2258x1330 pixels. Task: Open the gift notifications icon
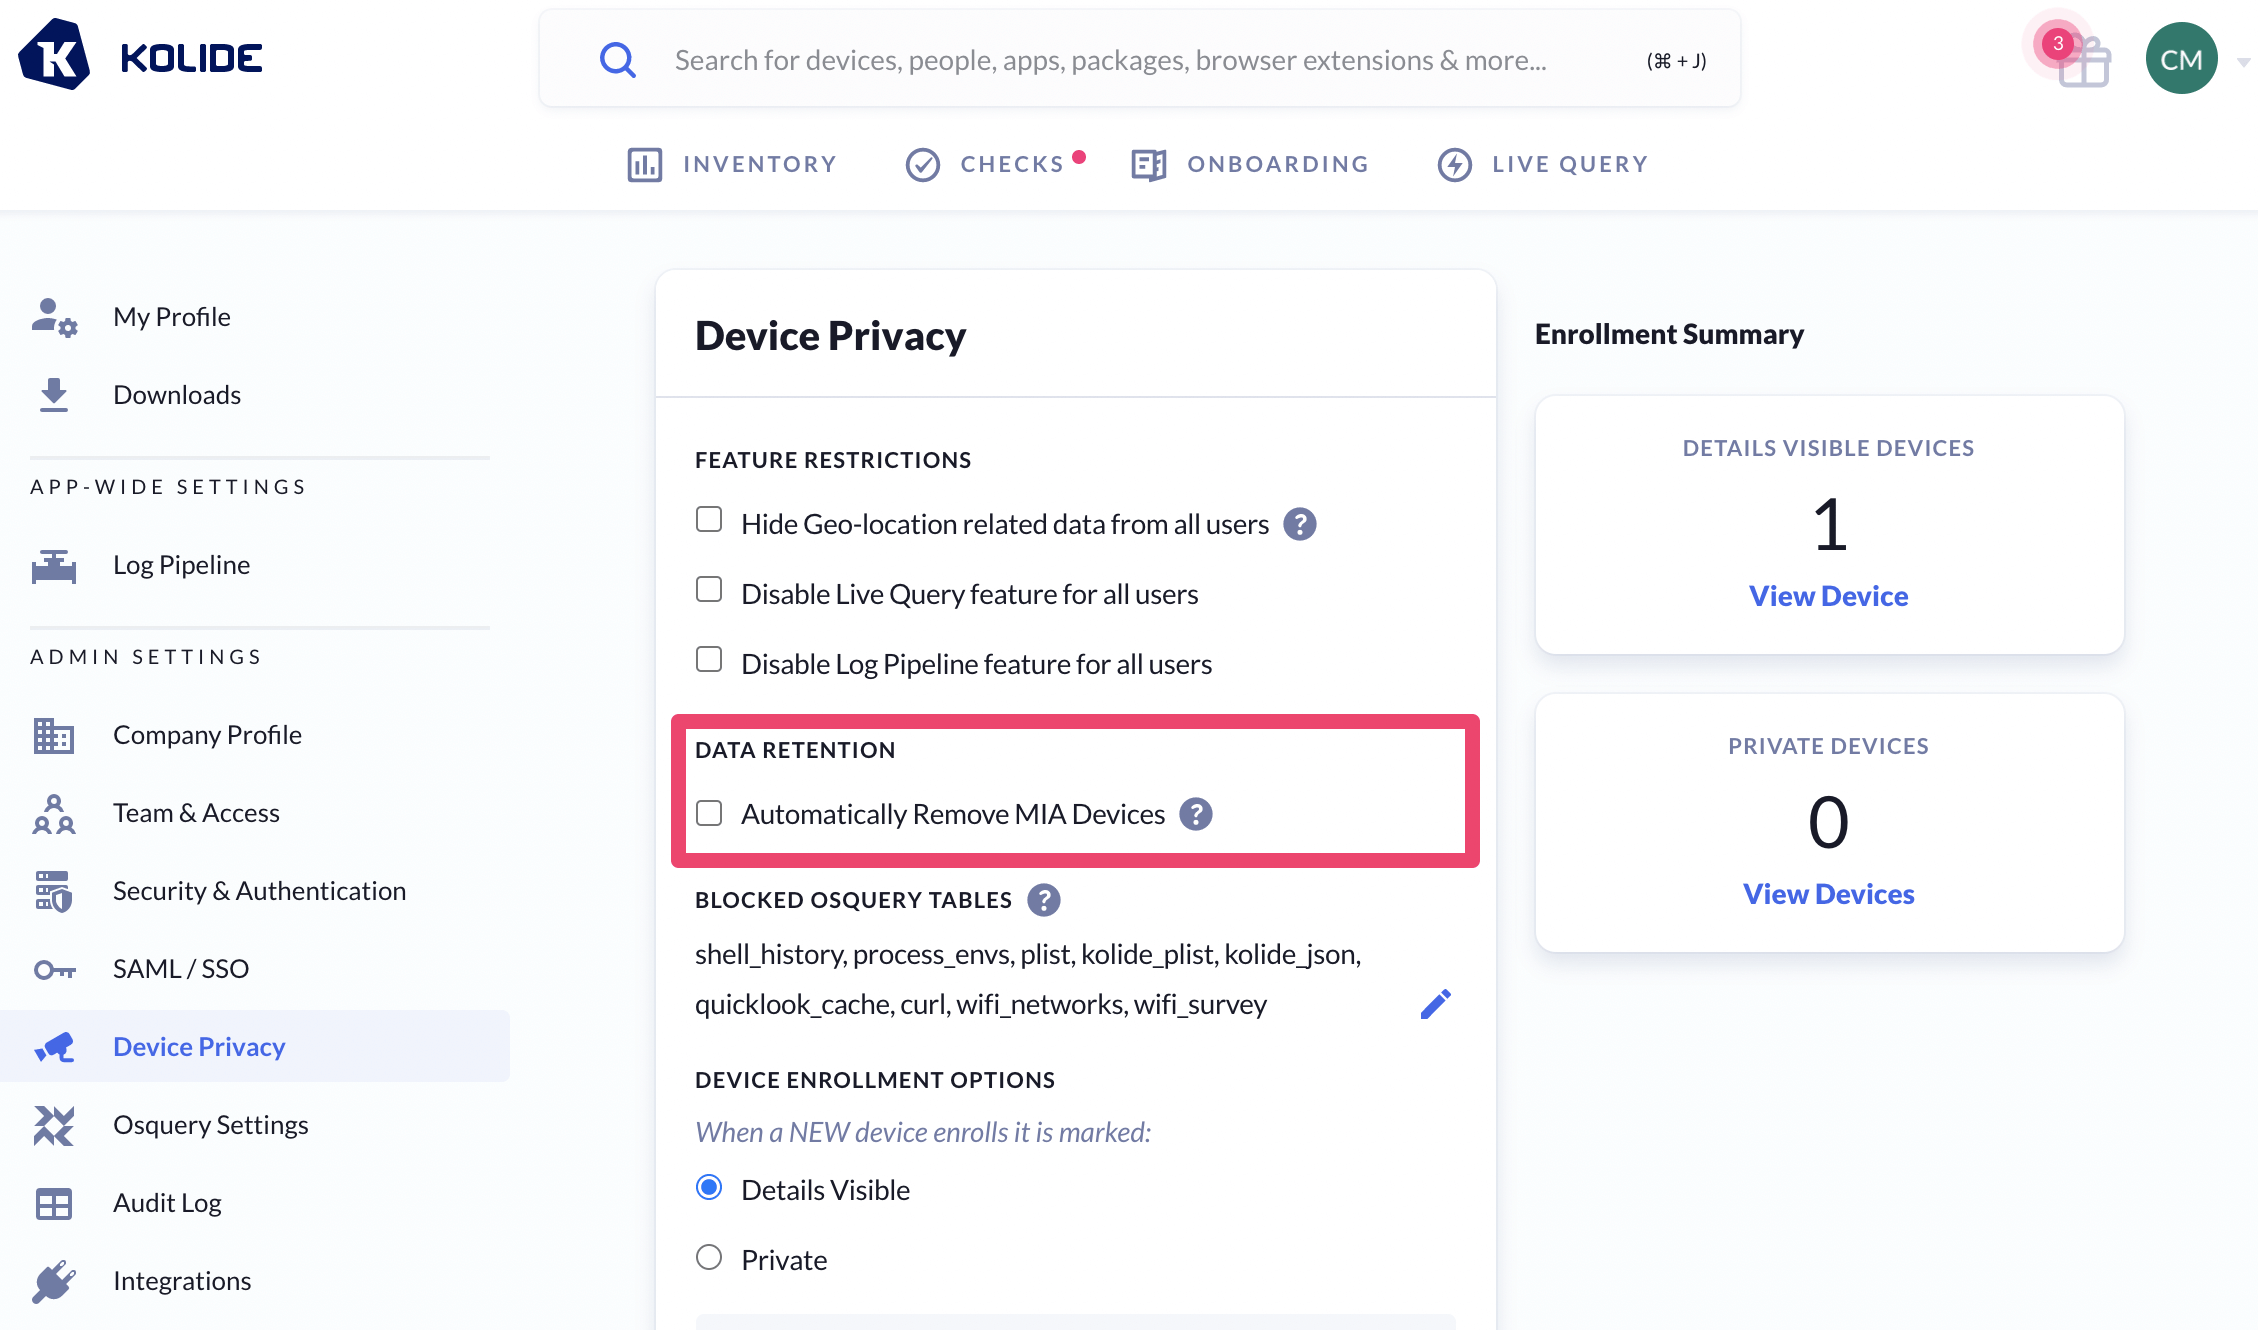pyautogui.click(x=2083, y=62)
